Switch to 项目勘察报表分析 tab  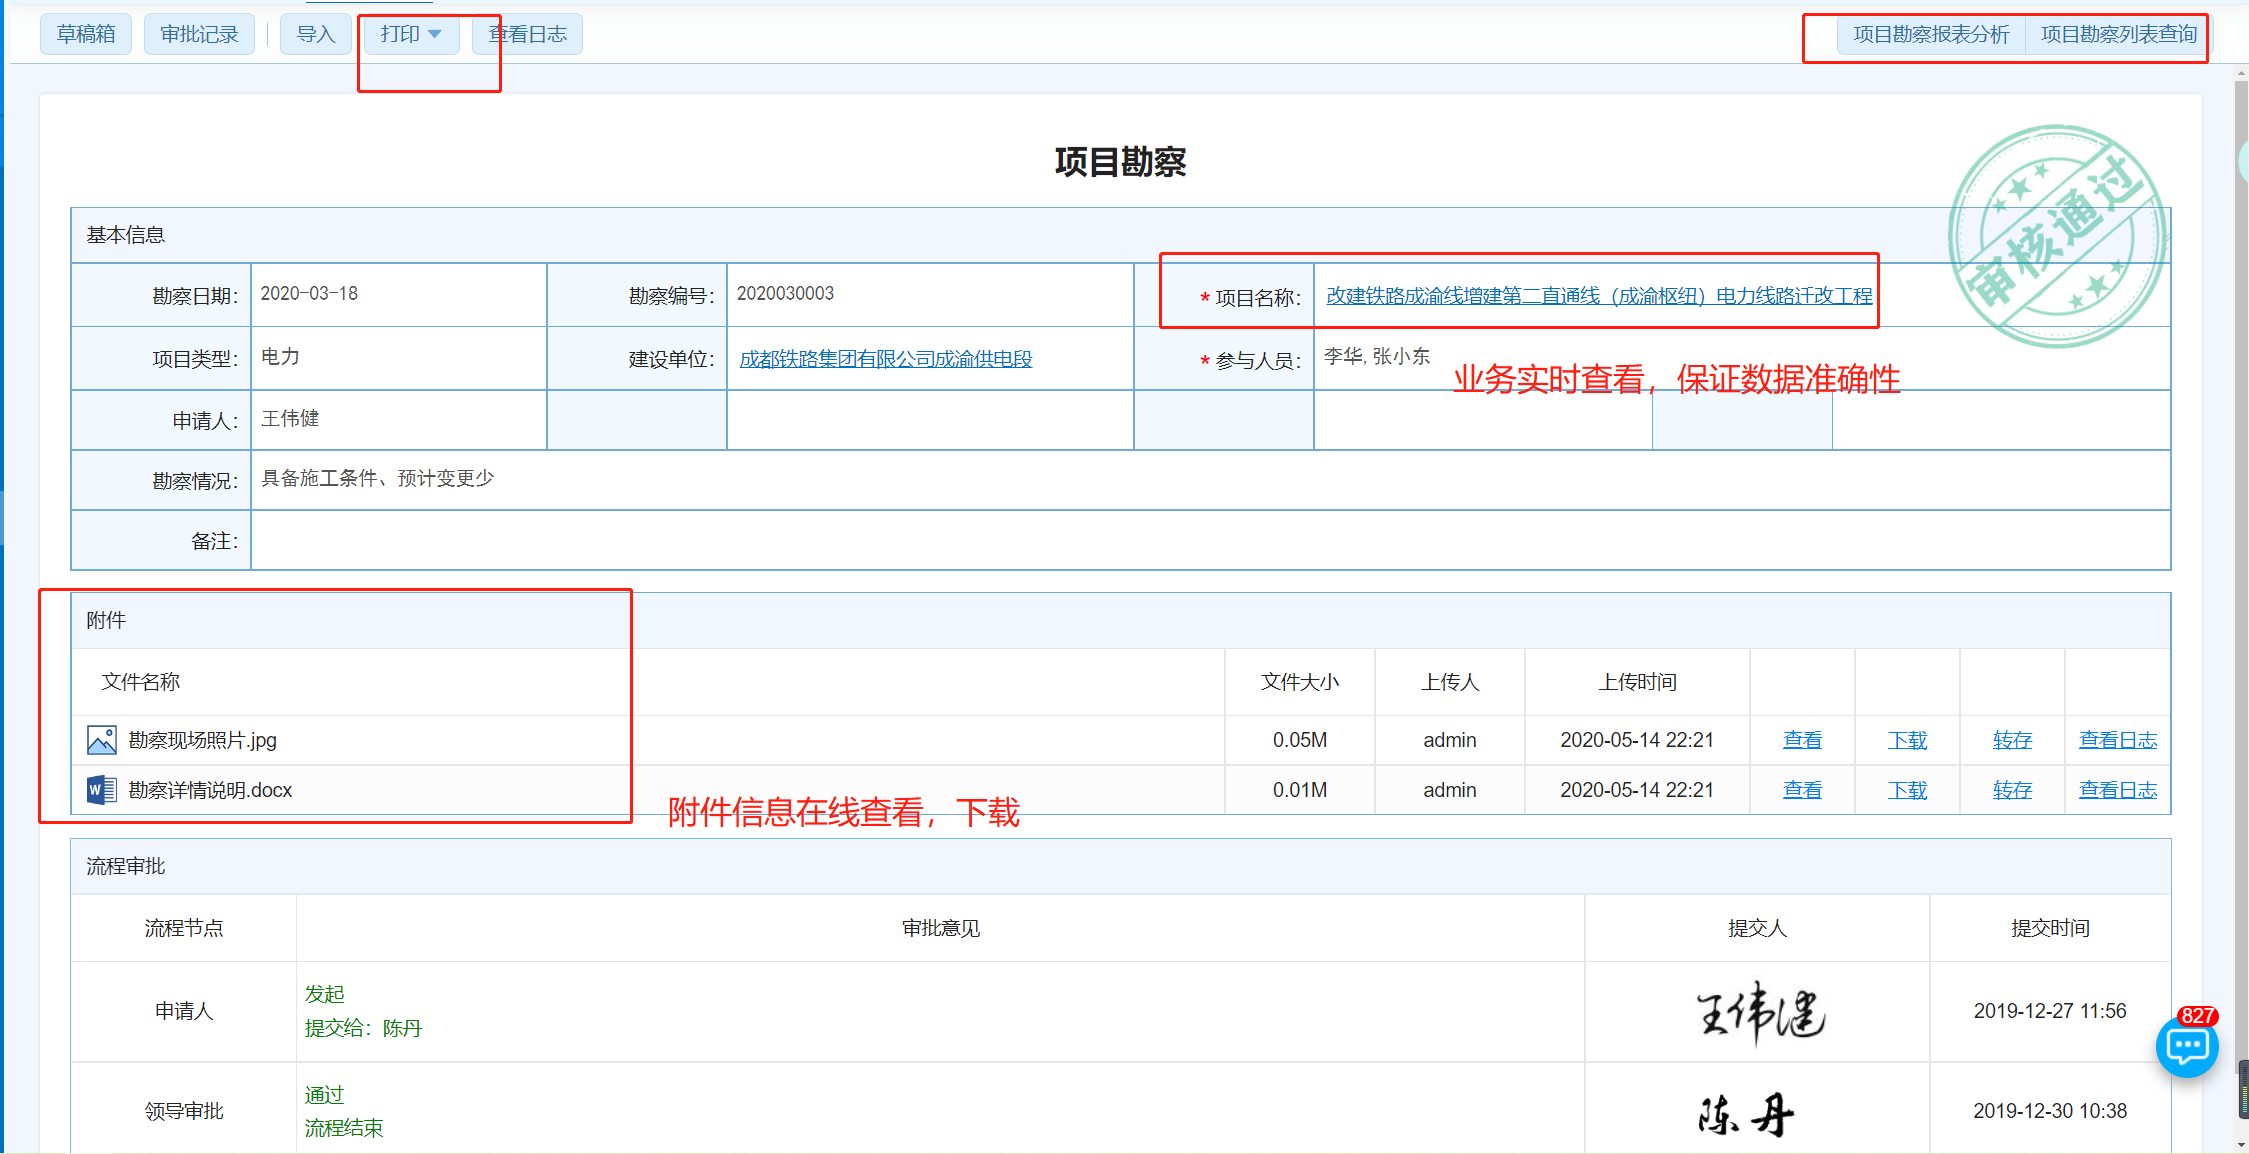pyautogui.click(x=1930, y=34)
